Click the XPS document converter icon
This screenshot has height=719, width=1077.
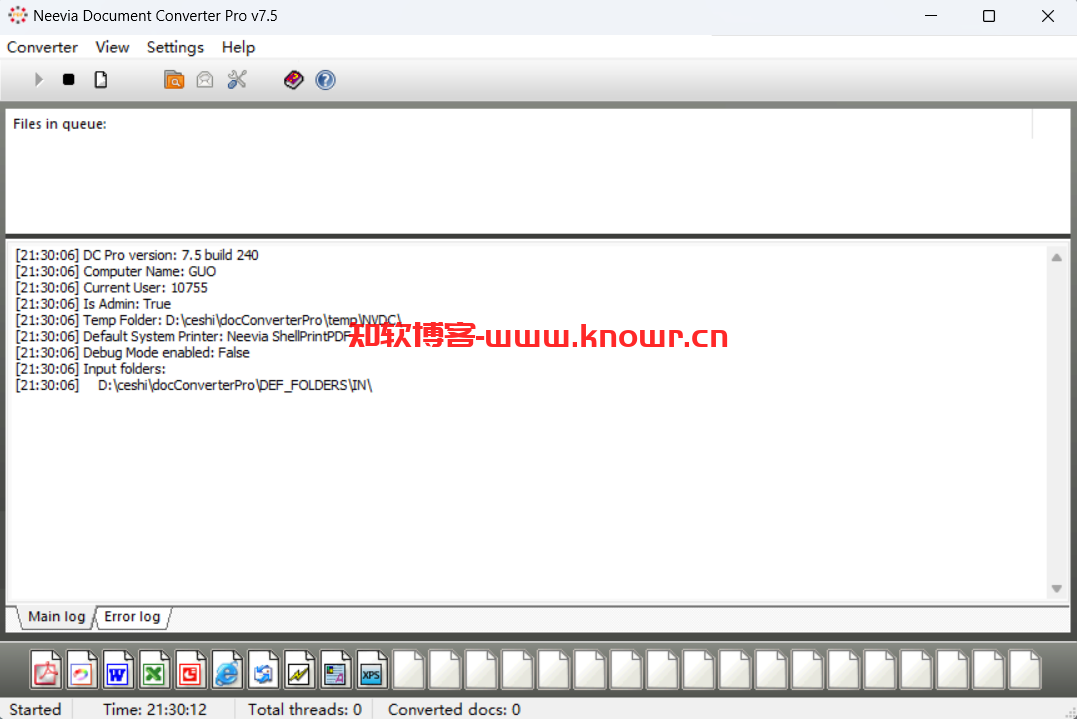(x=372, y=670)
